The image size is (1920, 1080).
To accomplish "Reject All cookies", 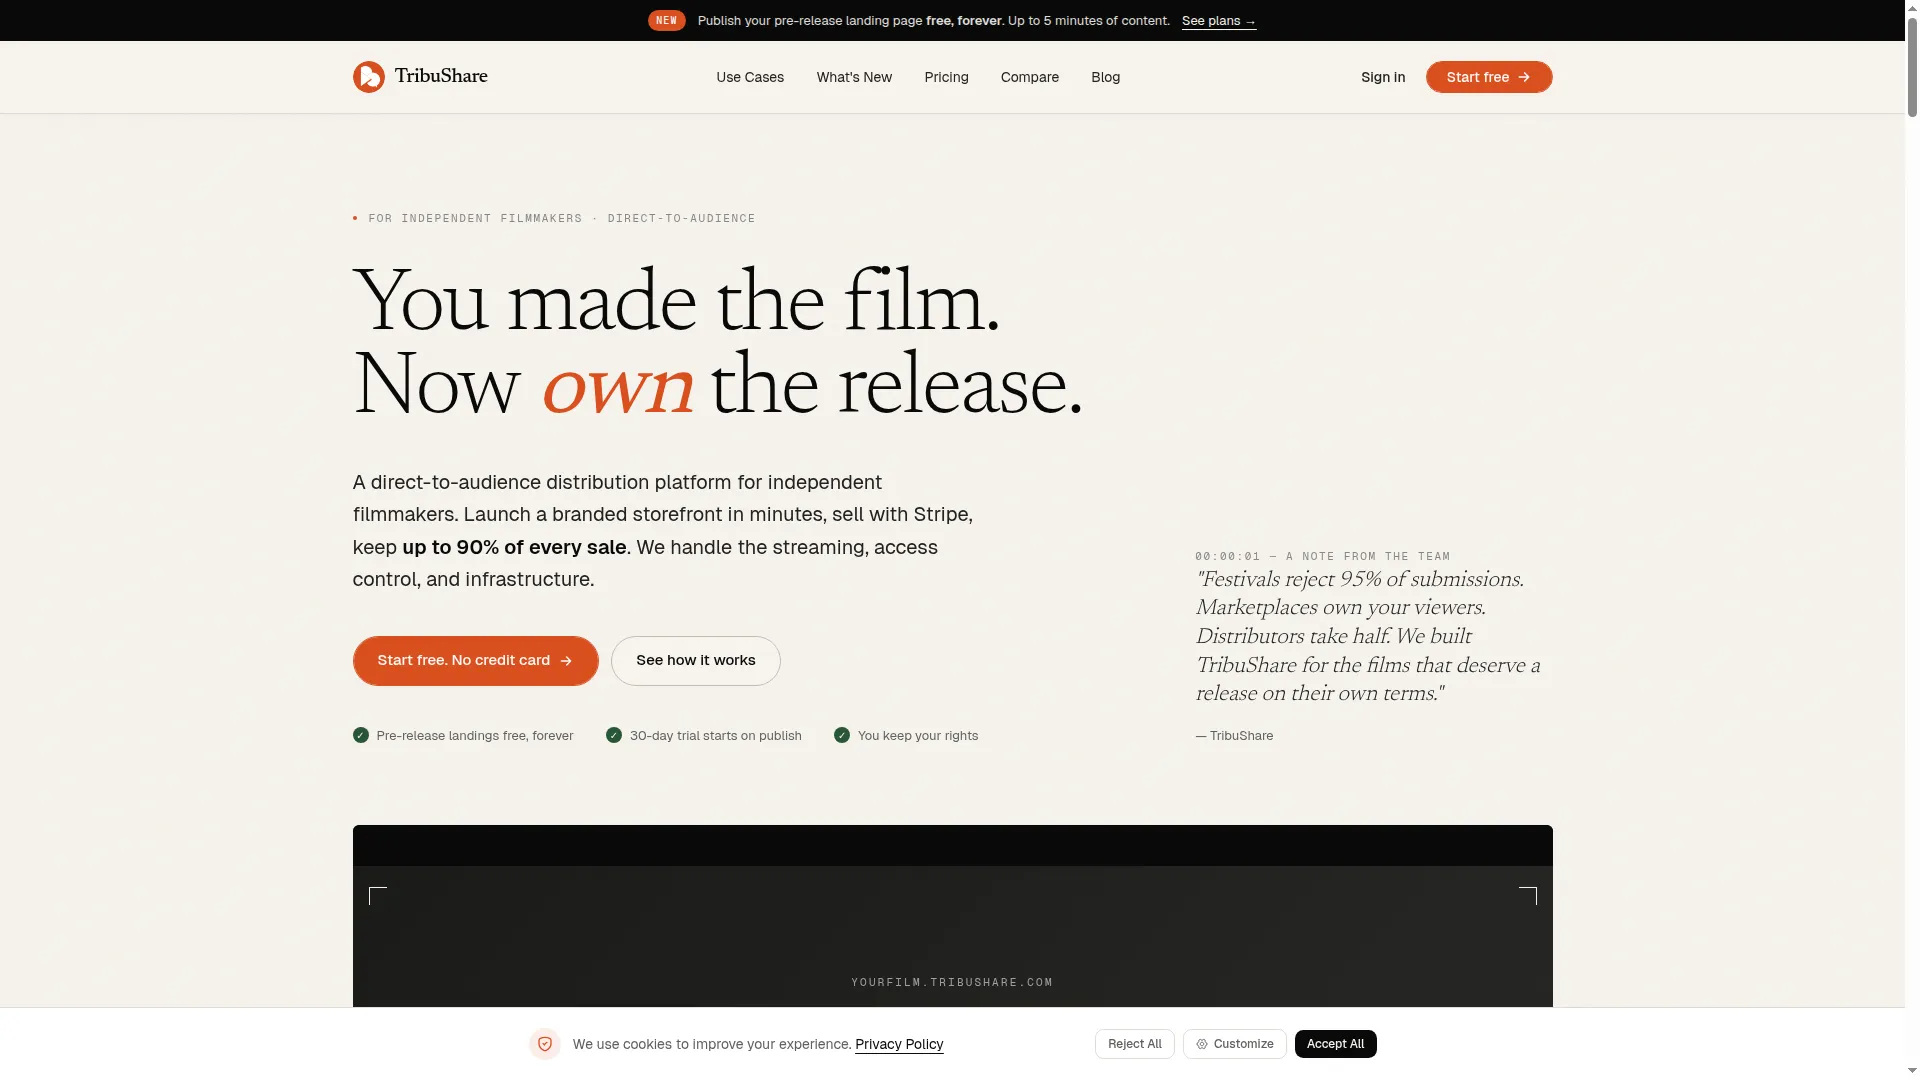I will point(1135,1044).
